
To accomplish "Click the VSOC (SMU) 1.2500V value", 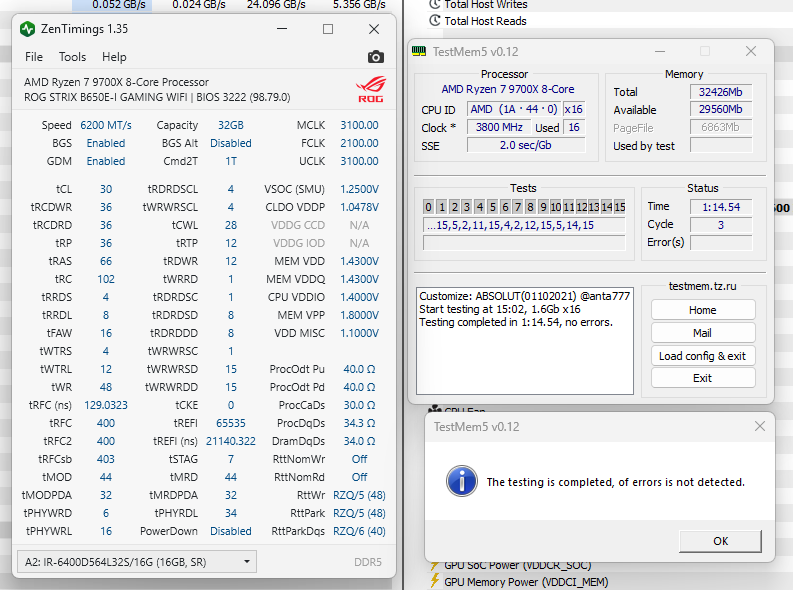I will click(359, 189).
